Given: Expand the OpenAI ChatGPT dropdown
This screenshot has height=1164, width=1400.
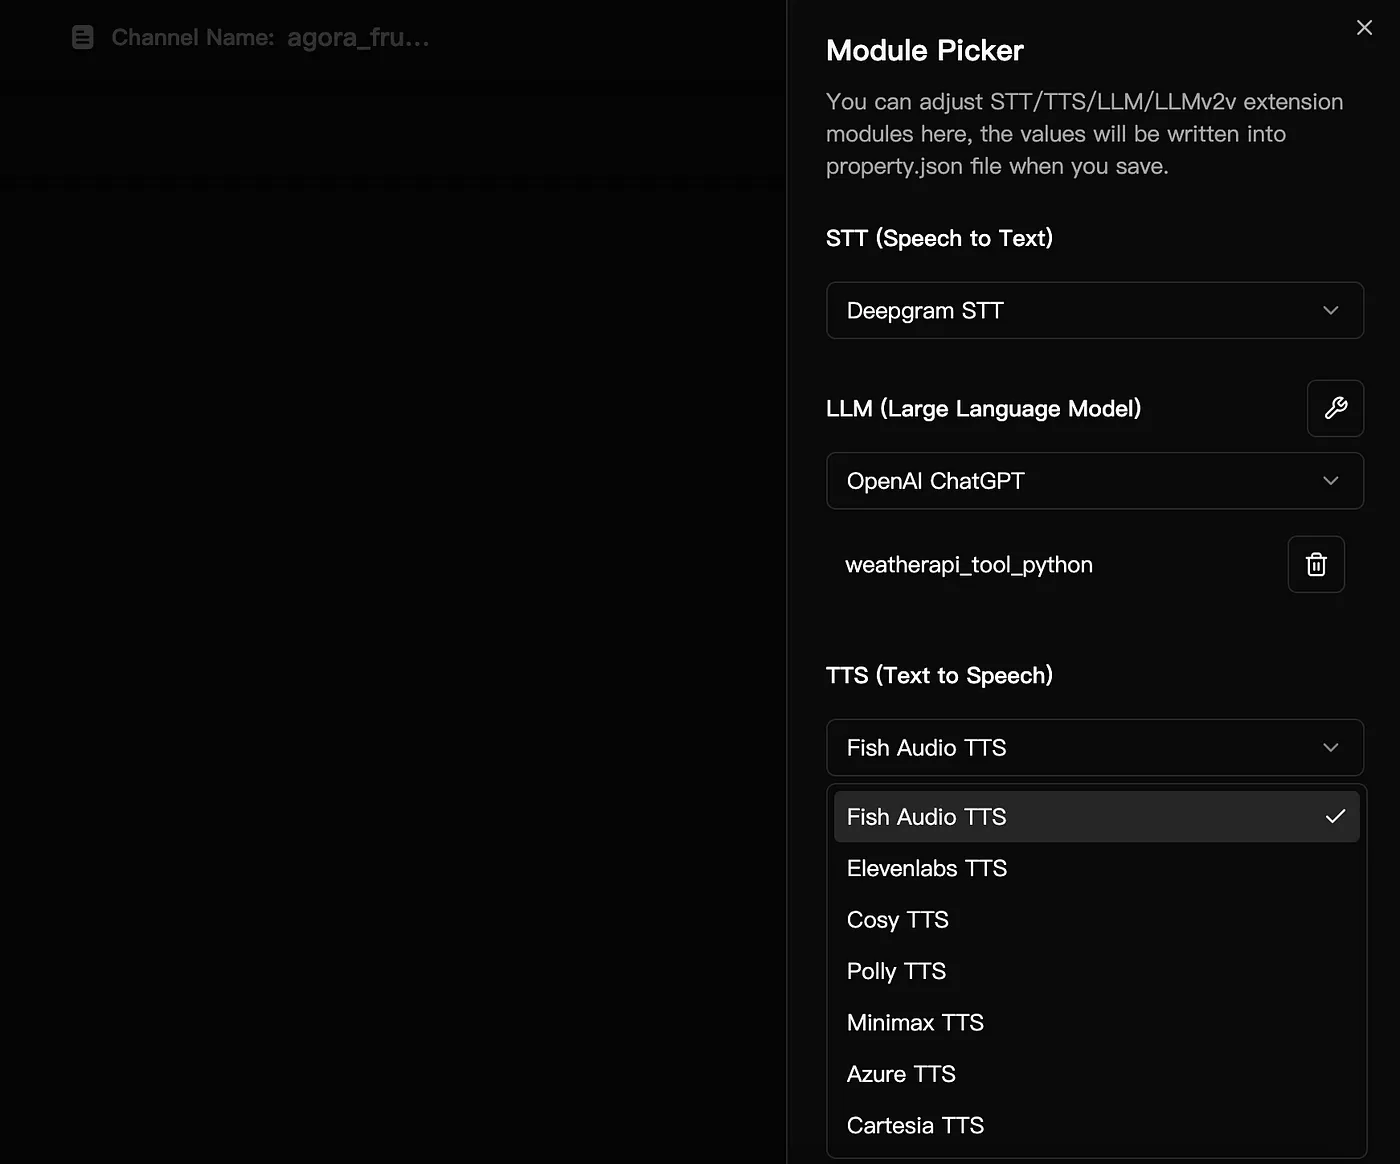Looking at the screenshot, I should click(1094, 481).
